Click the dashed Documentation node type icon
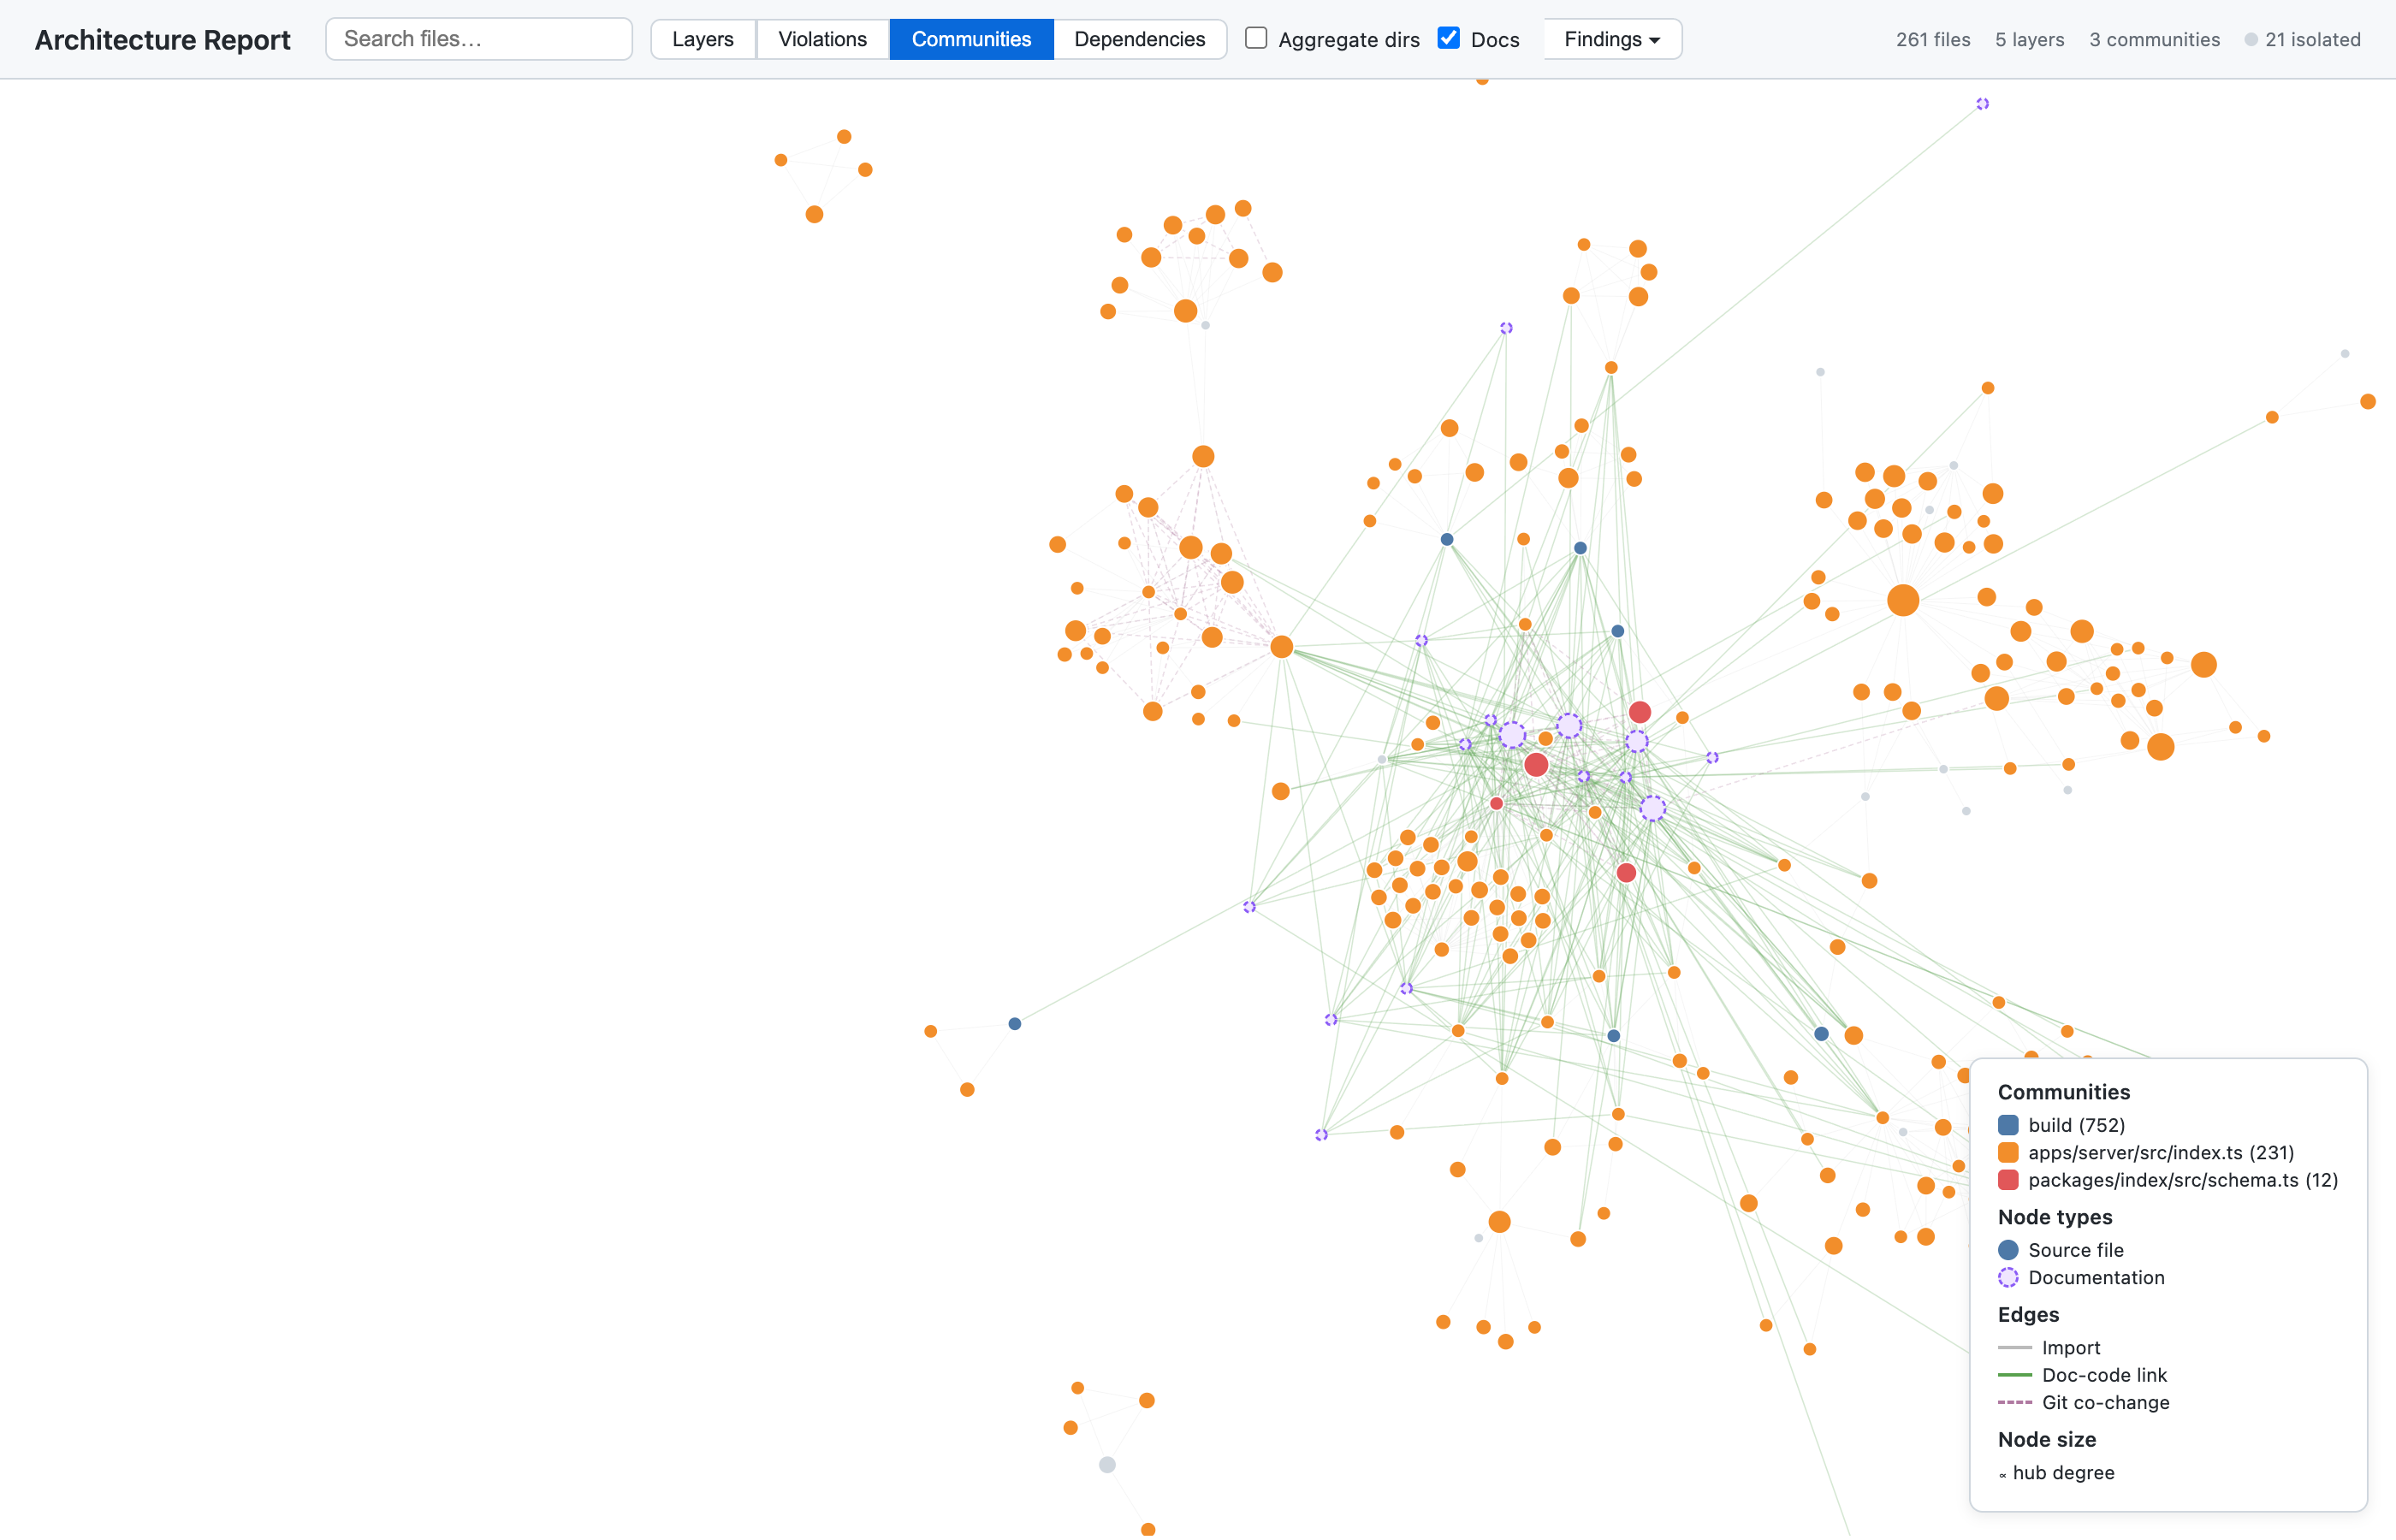Screen dimensions: 2396x1540 [2008, 1277]
